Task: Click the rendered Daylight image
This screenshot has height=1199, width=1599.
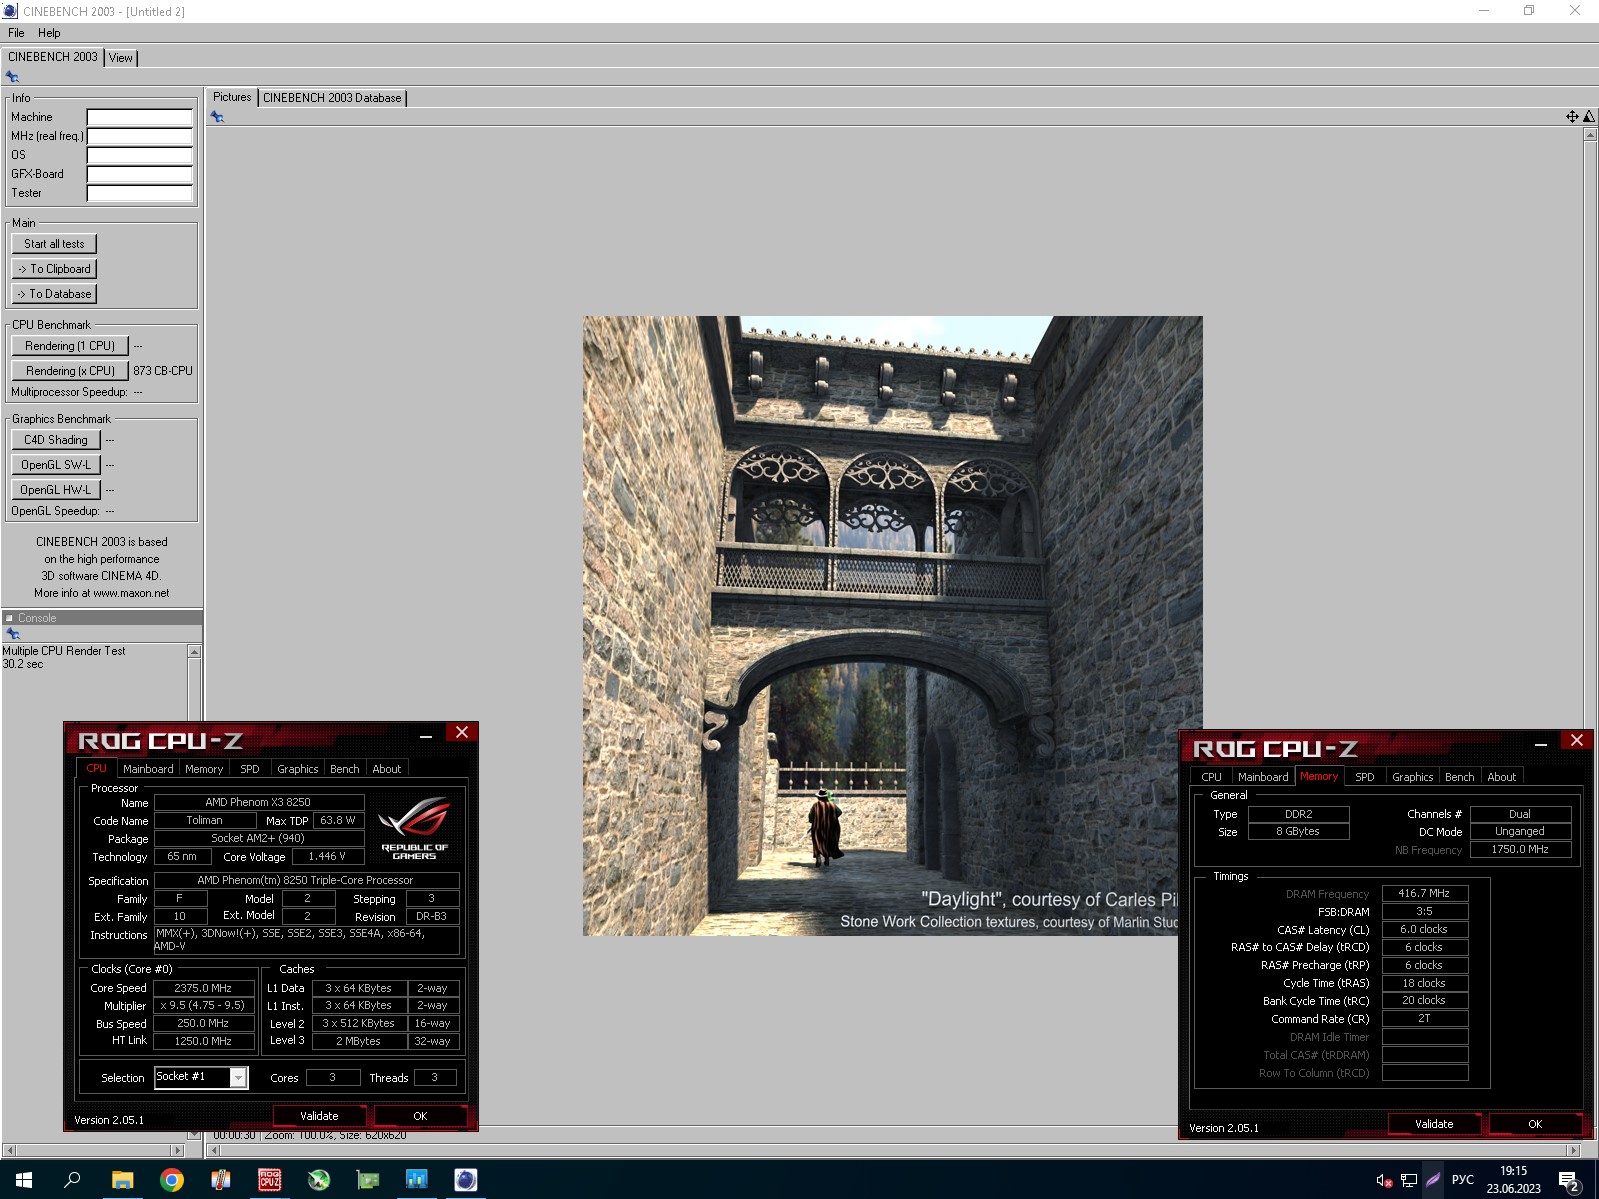Action: [x=892, y=626]
